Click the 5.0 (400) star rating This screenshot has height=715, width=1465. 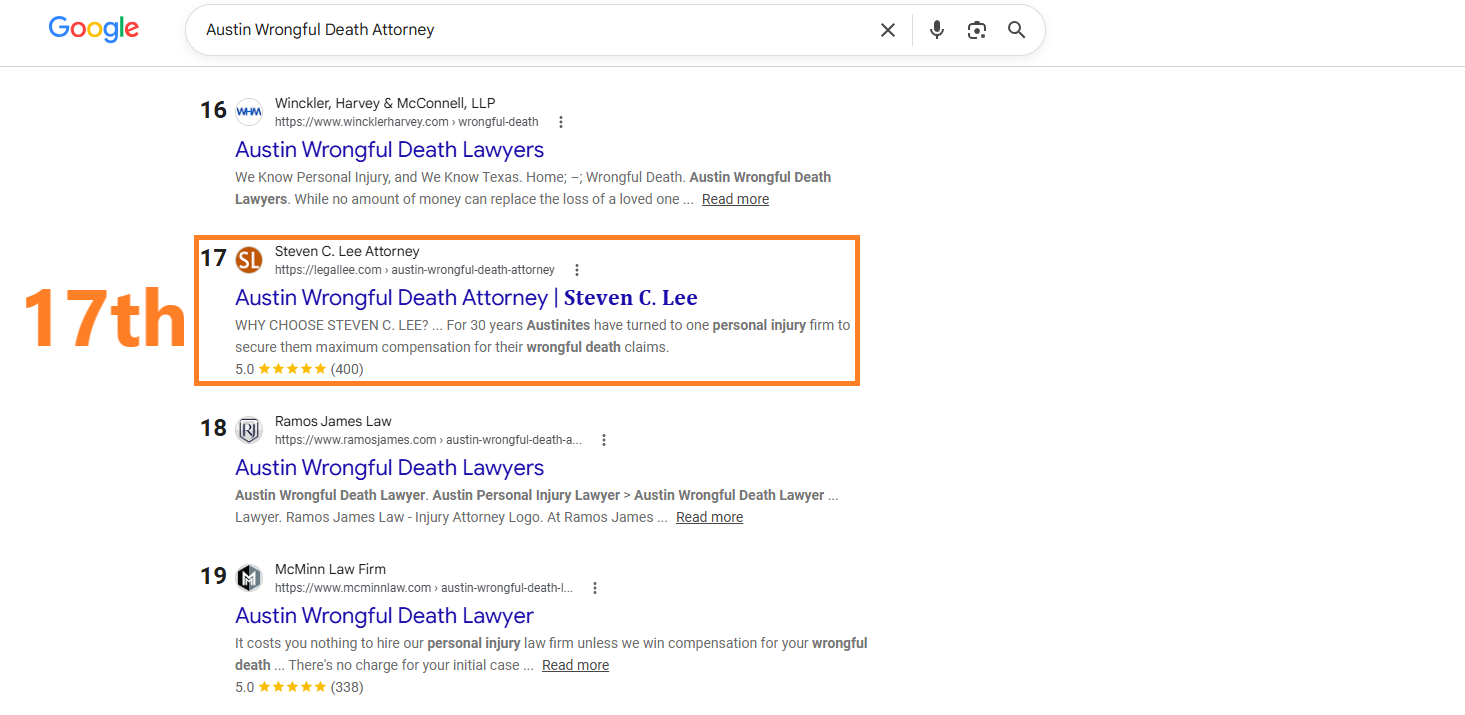click(x=299, y=369)
